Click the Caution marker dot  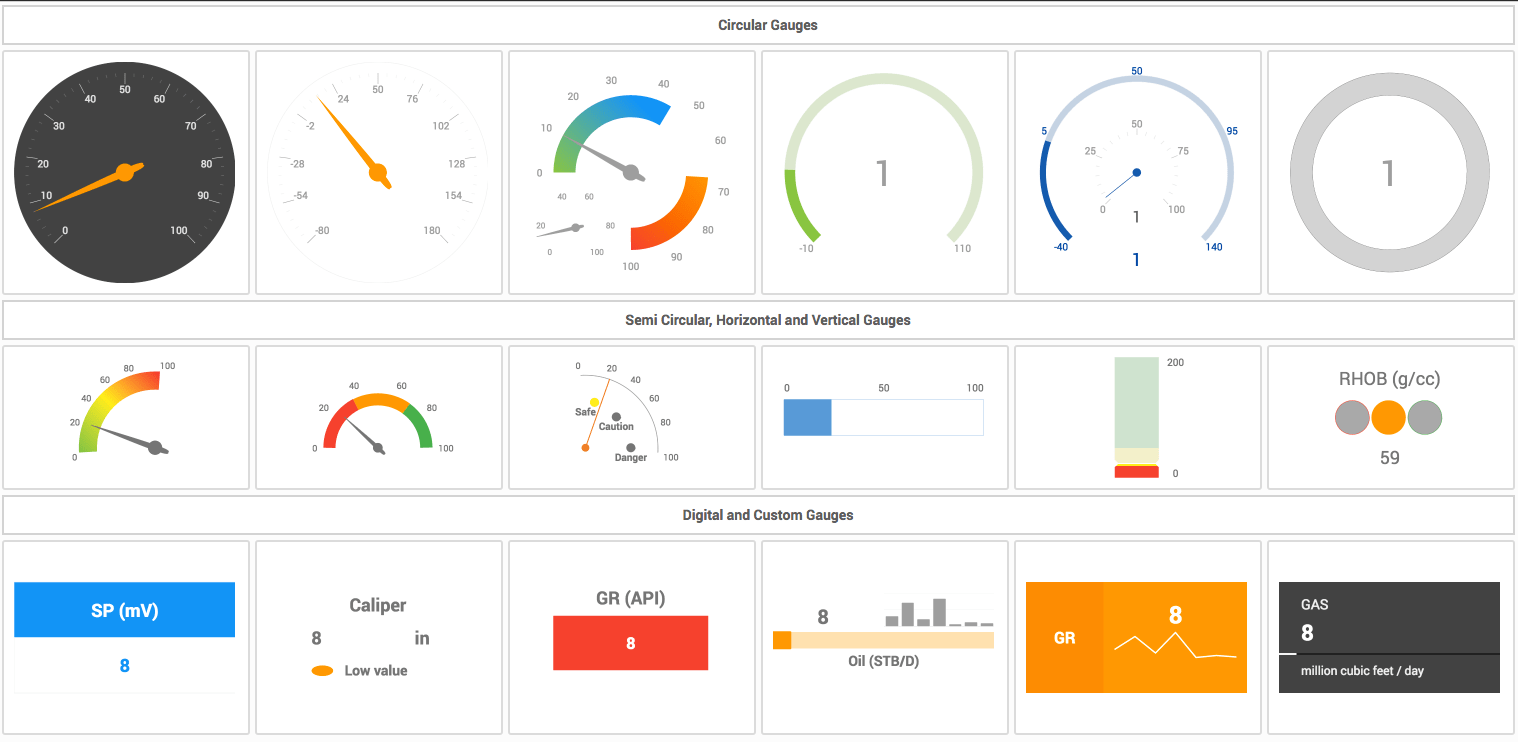[616, 417]
